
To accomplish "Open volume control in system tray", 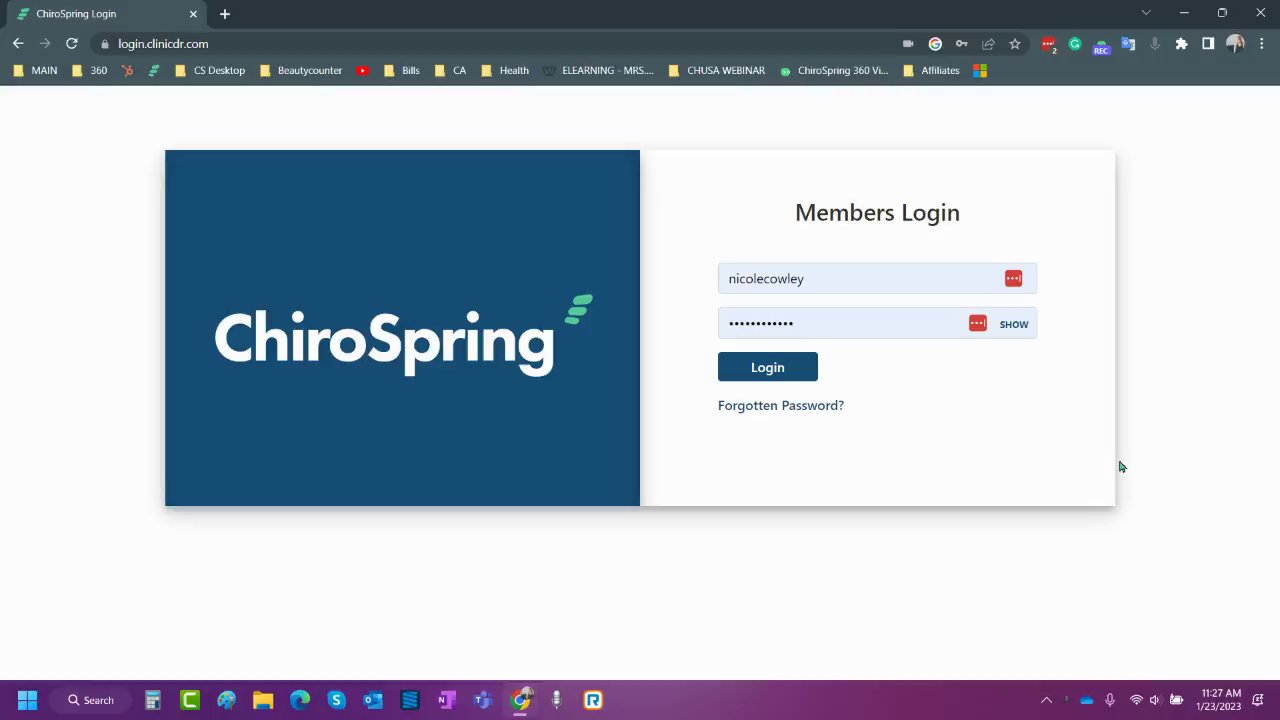I will coord(1155,700).
